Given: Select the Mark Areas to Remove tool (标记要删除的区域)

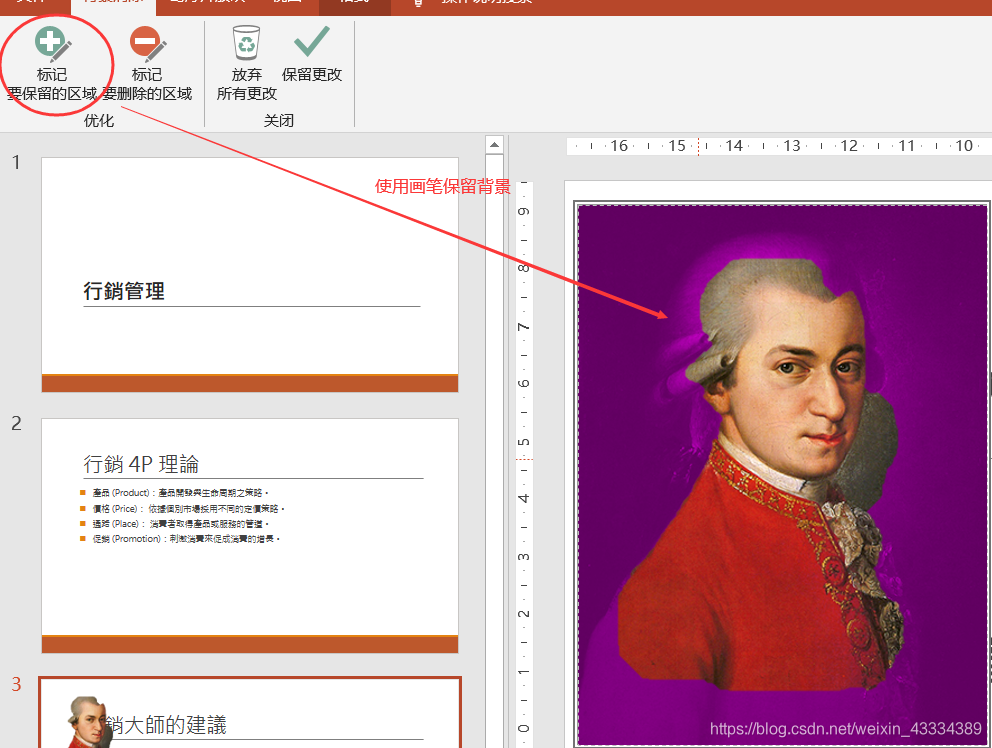Looking at the screenshot, I should tap(147, 64).
